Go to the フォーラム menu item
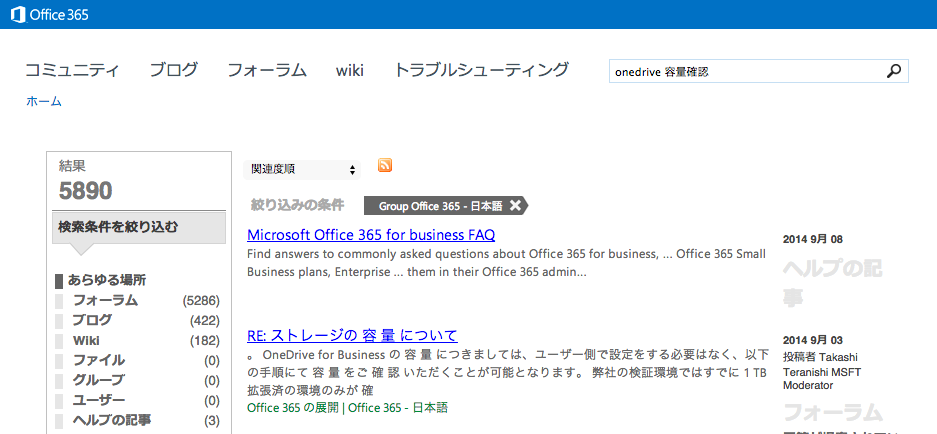The image size is (937, 434). 267,70
